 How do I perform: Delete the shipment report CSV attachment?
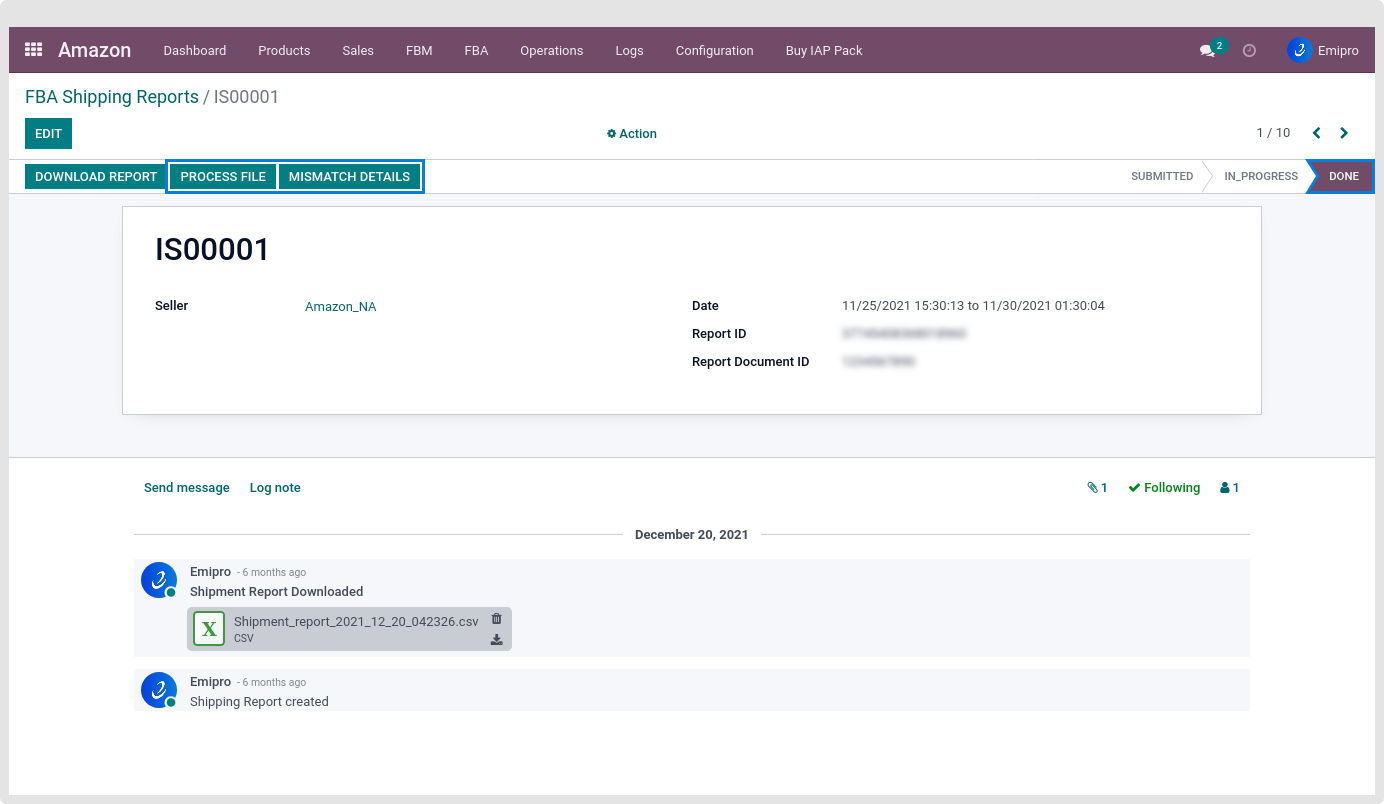[x=496, y=619]
